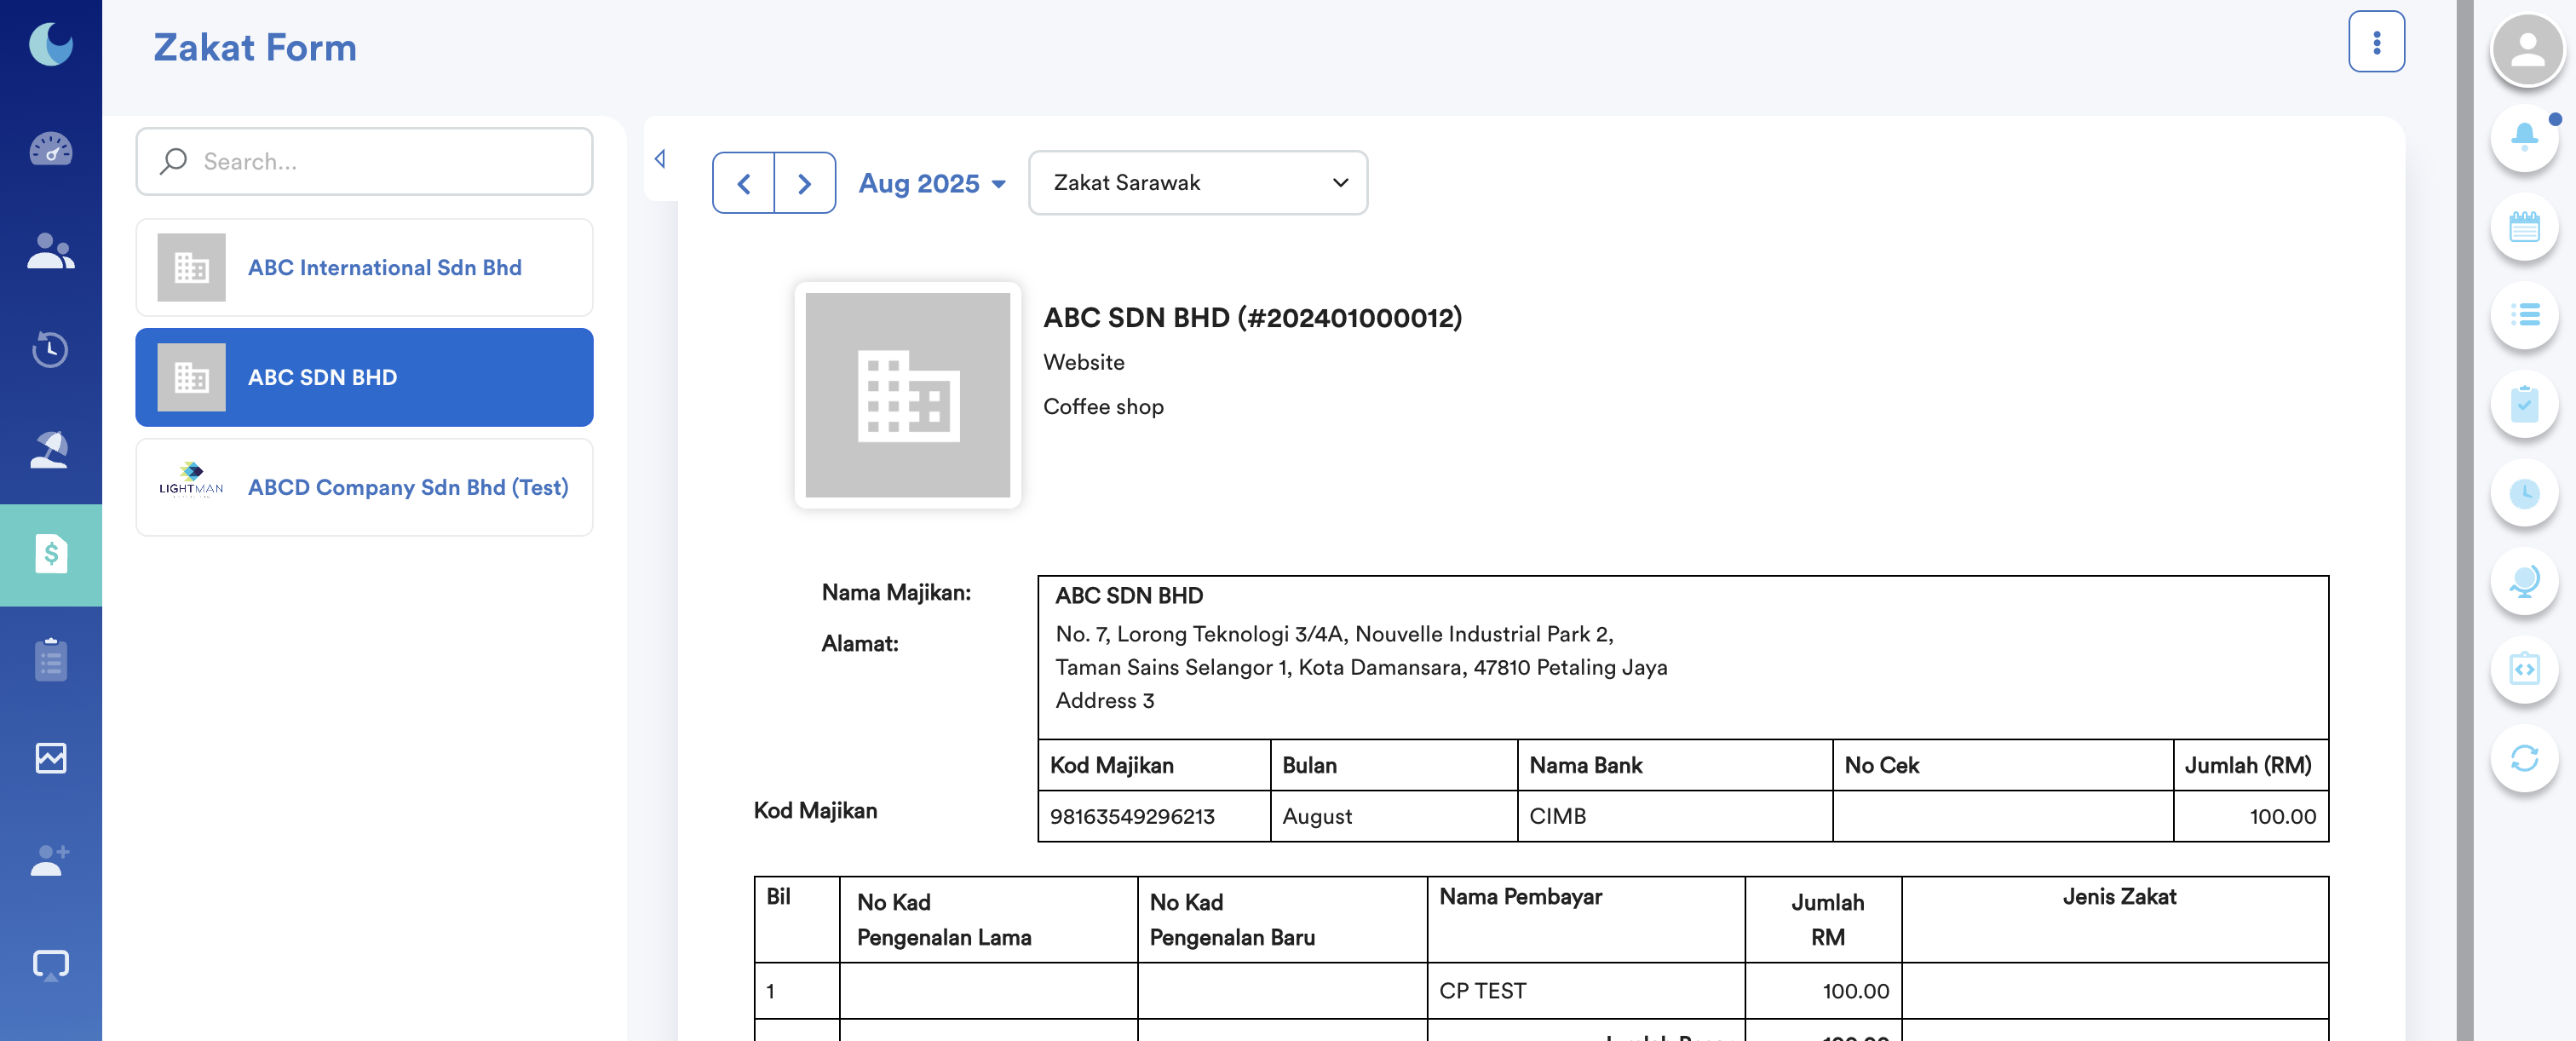Open the user profile avatar
Screen dimensions: 2576x1041
tap(2527, 49)
